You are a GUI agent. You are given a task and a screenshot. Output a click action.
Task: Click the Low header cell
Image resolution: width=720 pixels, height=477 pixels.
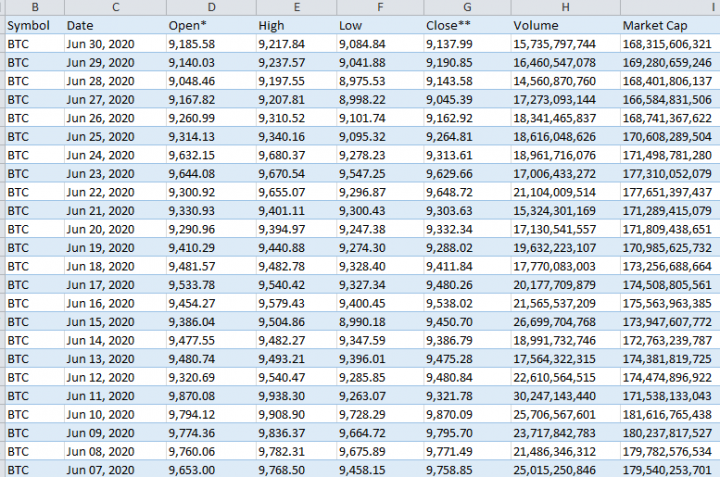pyautogui.click(x=380, y=25)
